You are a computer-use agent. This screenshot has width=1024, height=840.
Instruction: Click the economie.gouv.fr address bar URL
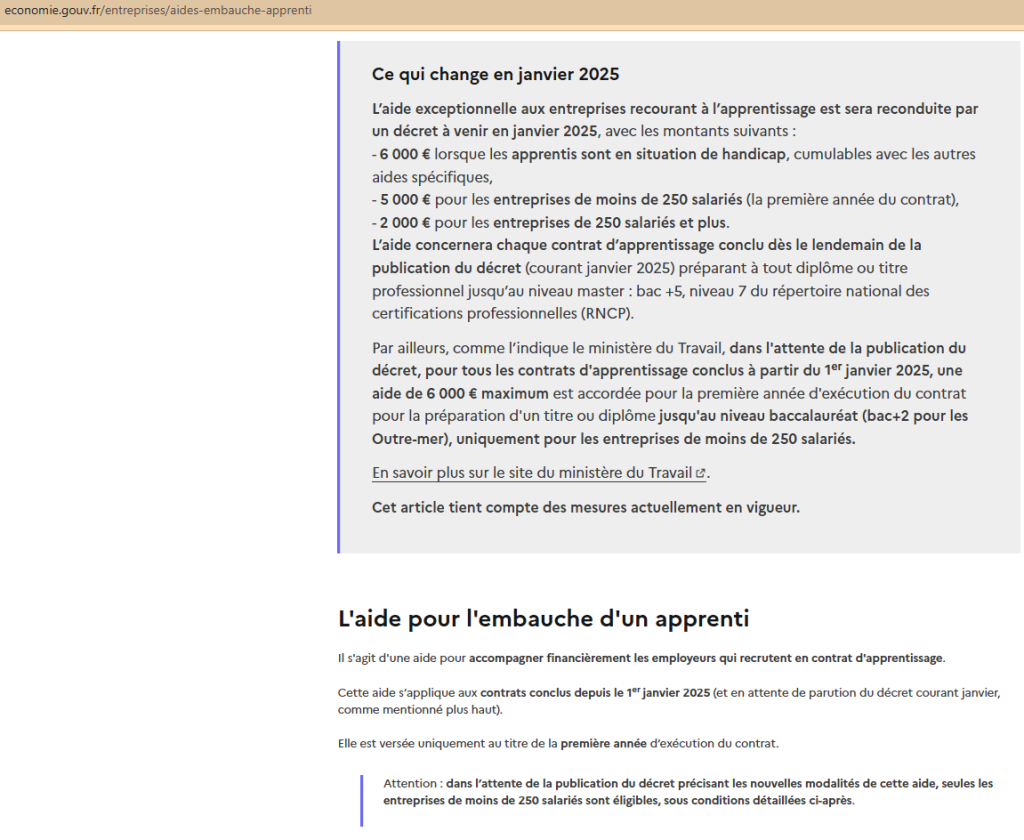click(158, 10)
